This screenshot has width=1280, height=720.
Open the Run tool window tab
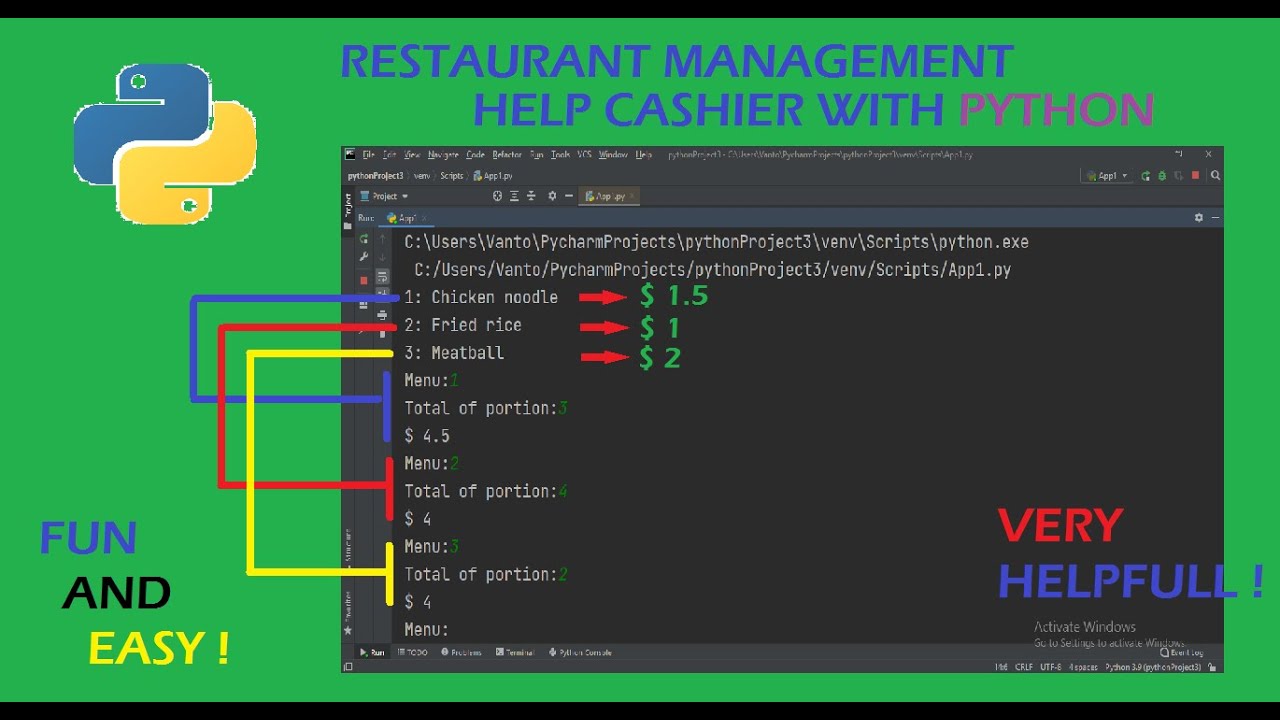372,652
